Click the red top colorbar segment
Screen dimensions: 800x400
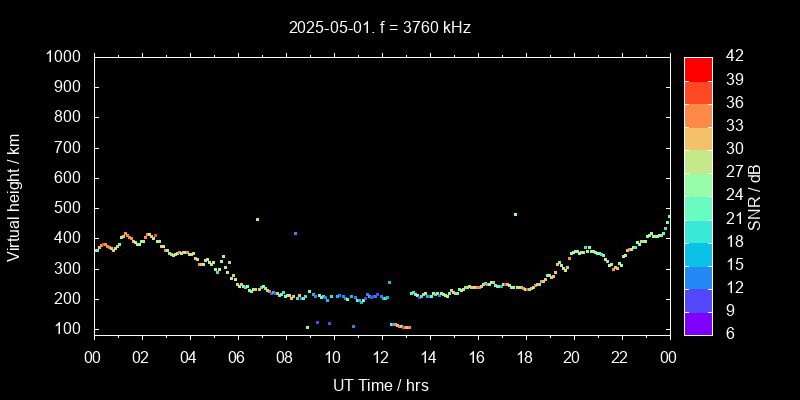point(698,68)
